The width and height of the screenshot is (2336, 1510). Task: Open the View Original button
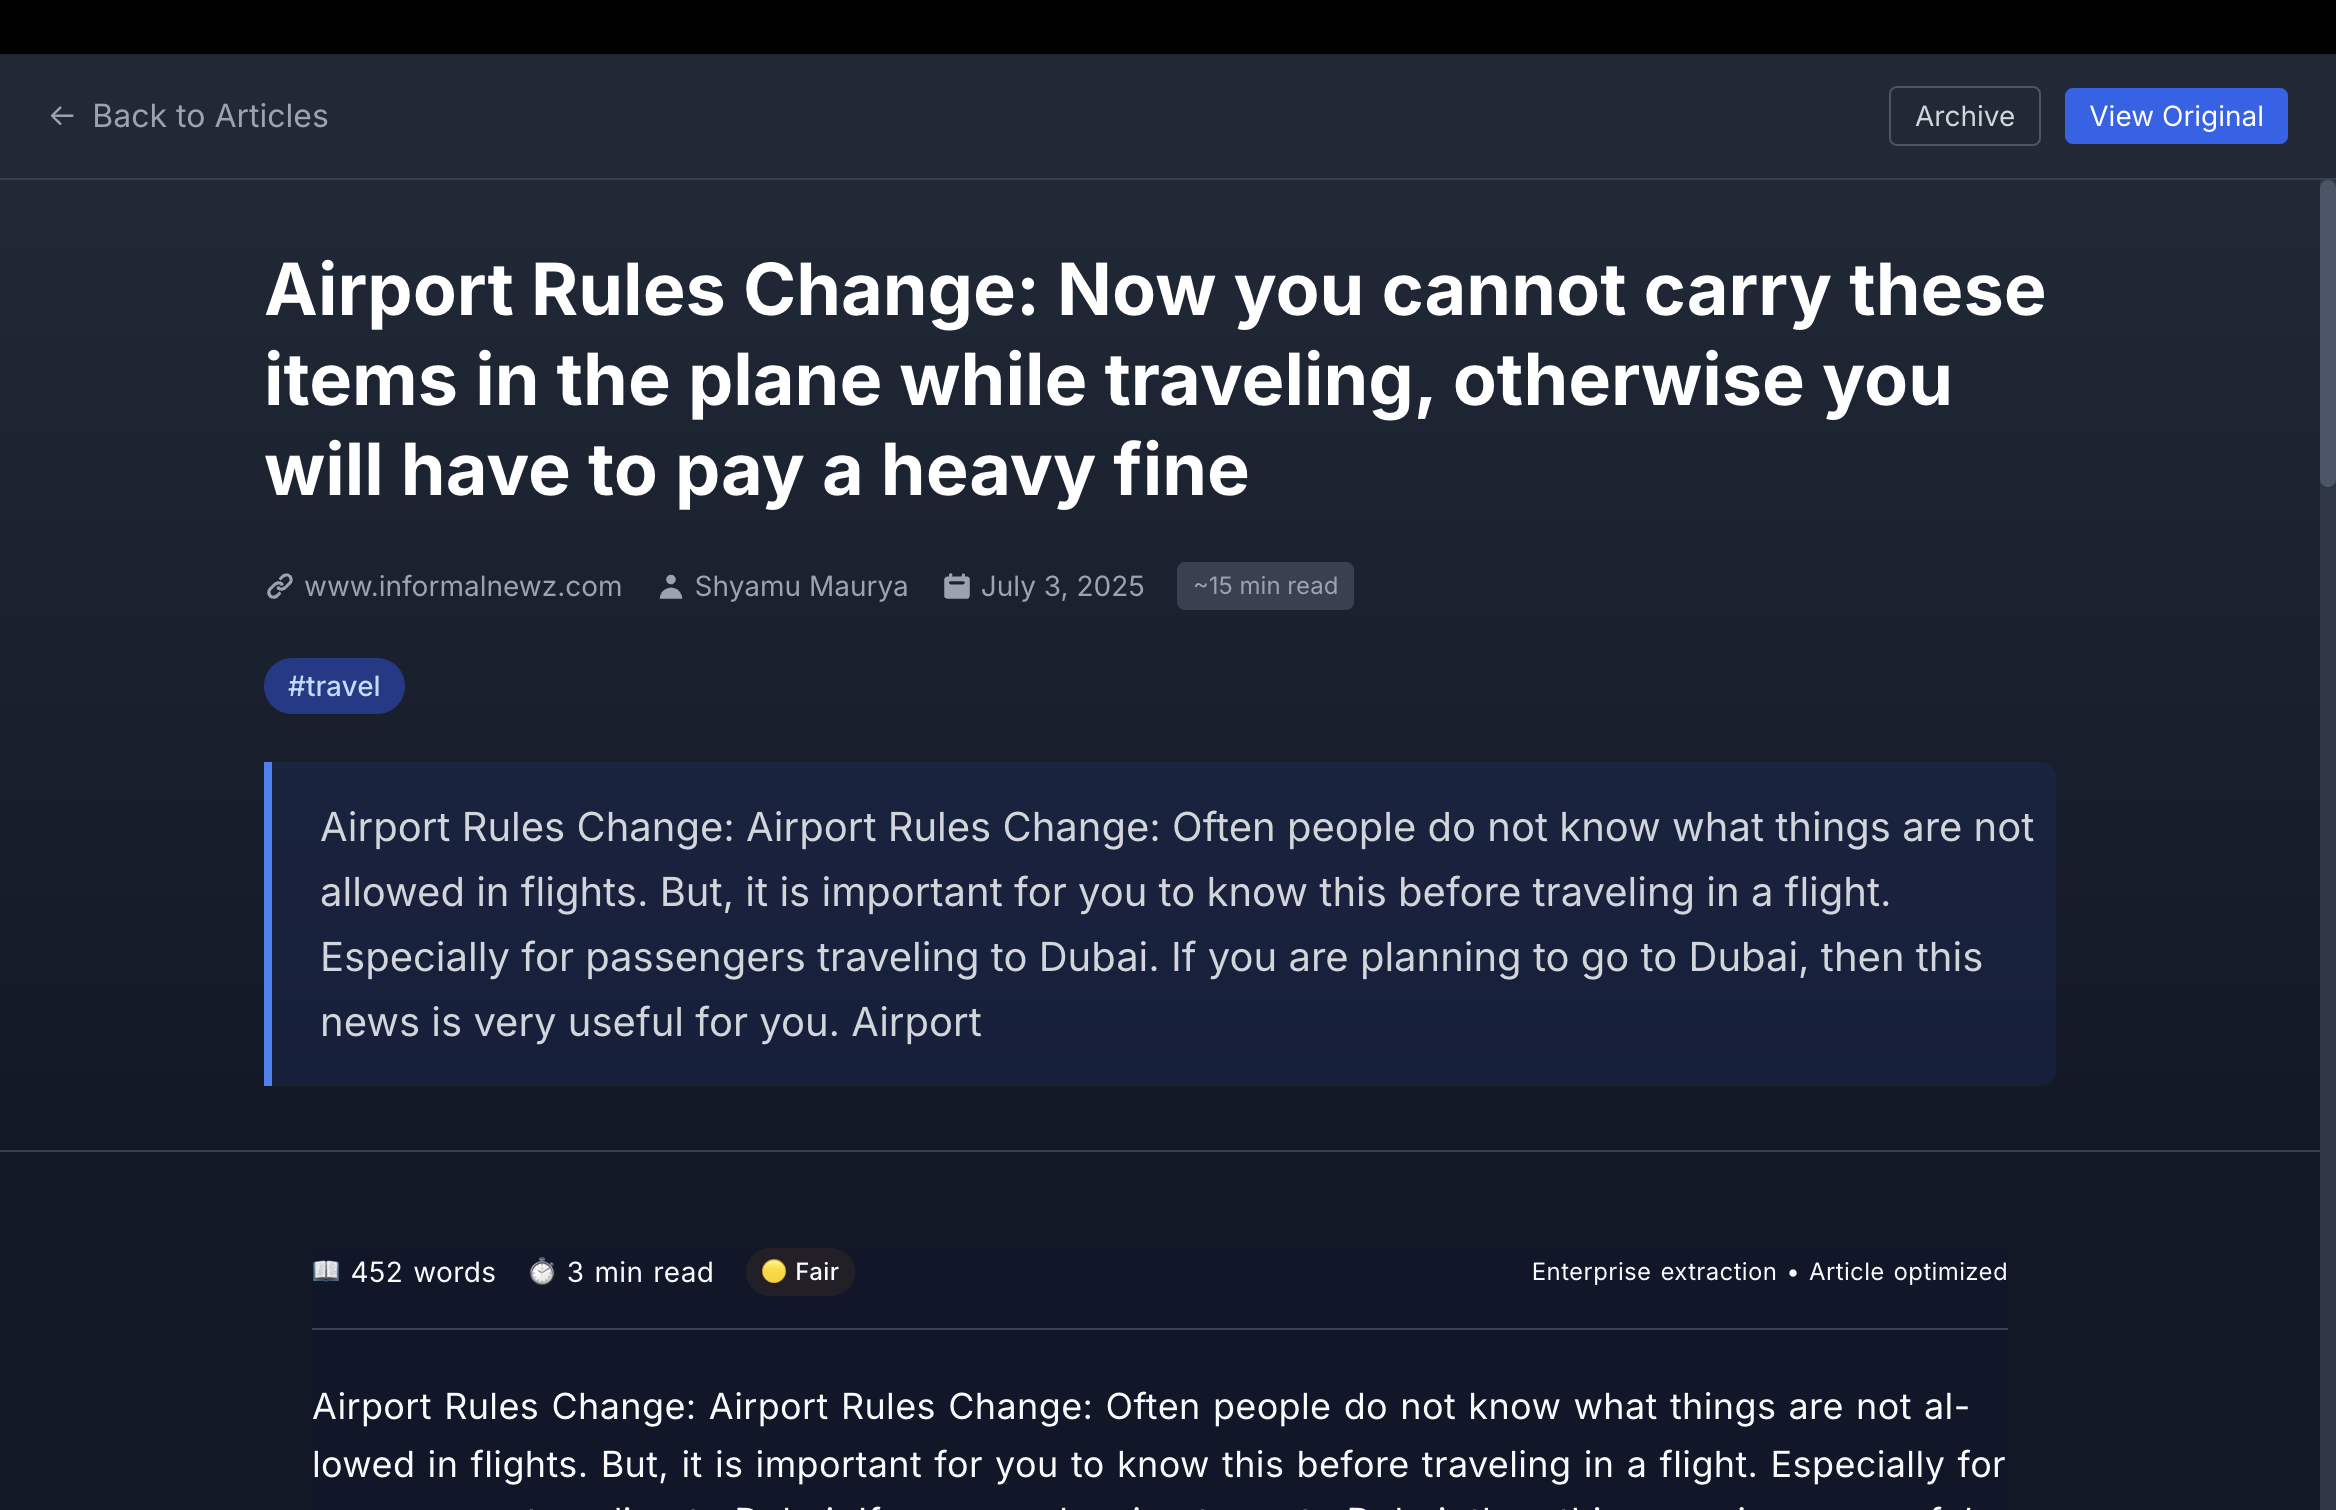pos(2176,116)
